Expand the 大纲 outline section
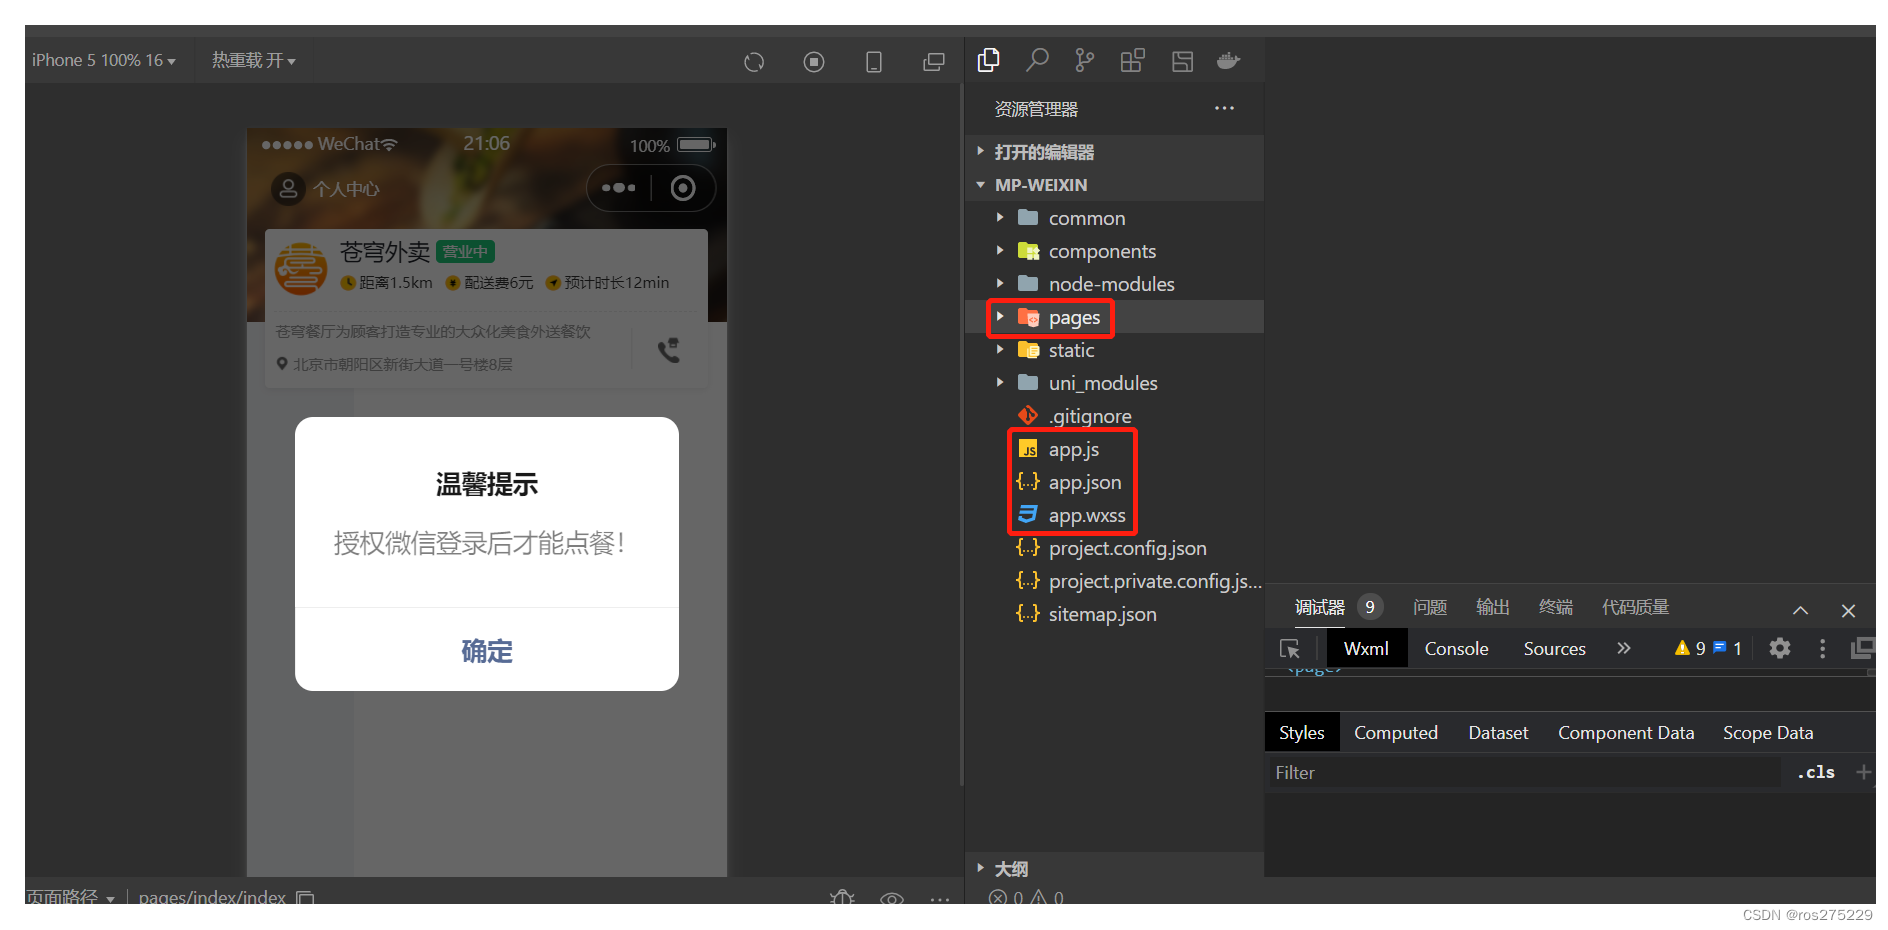This screenshot has width=1888, height=930. pos(980,868)
